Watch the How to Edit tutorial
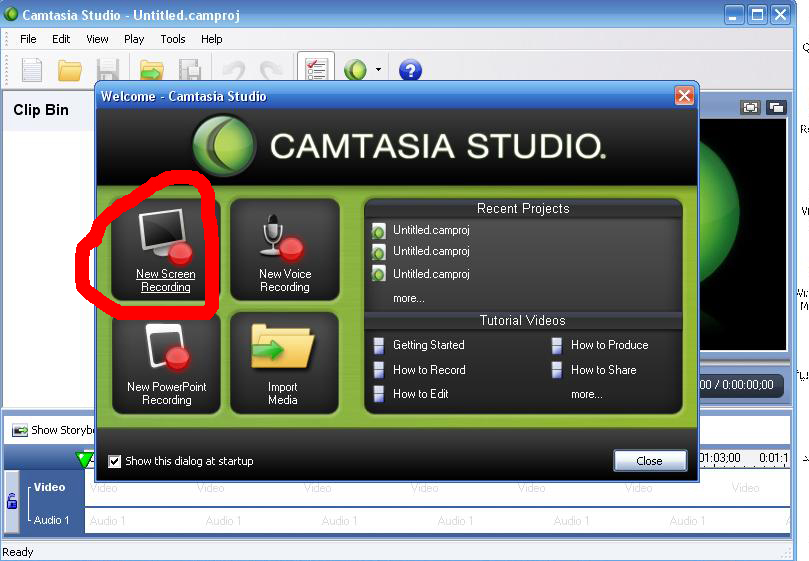The height and width of the screenshot is (561, 809). 420,394
